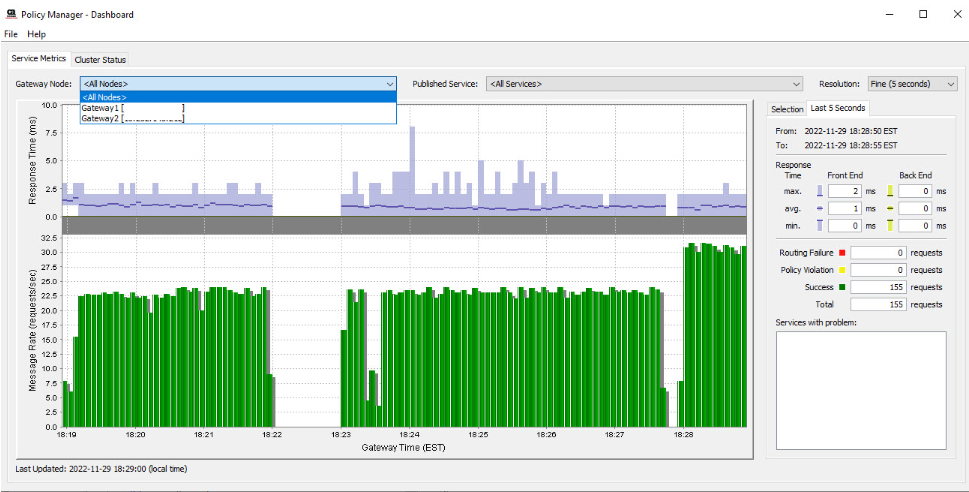Click the Back End min response icon
Image resolution: width=969 pixels, height=492 pixels.
[889, 225]
